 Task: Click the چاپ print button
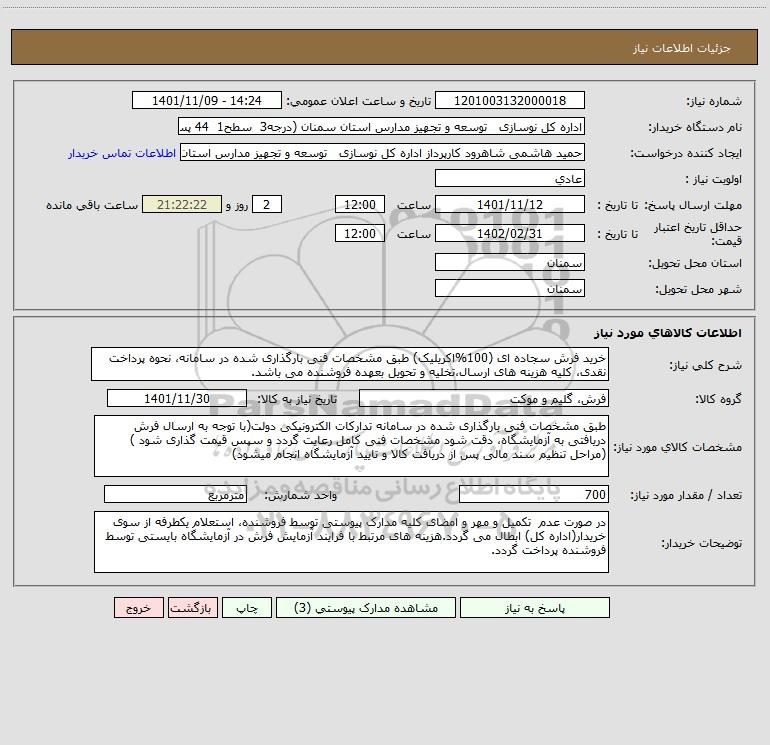pyautogui.click(x=247, y=608)
